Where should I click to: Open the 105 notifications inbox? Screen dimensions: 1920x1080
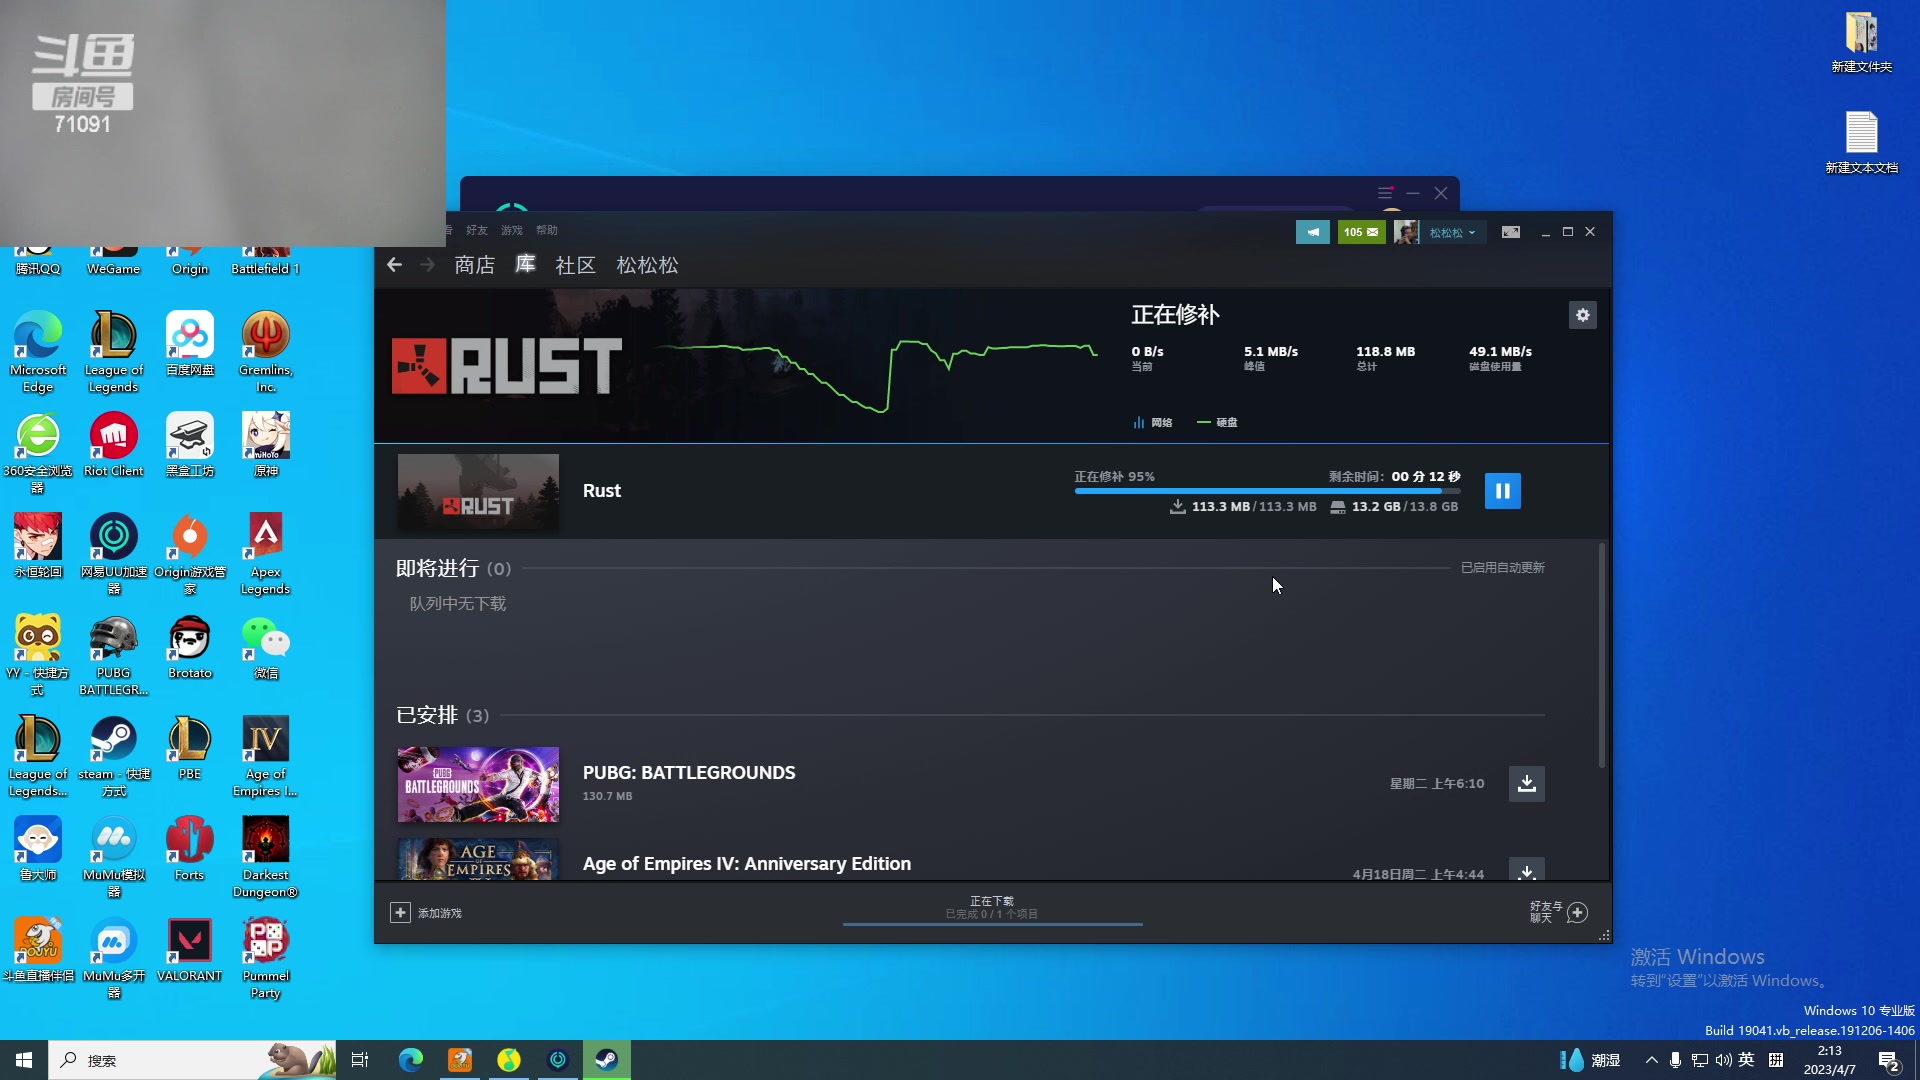tap(1361, 232)
